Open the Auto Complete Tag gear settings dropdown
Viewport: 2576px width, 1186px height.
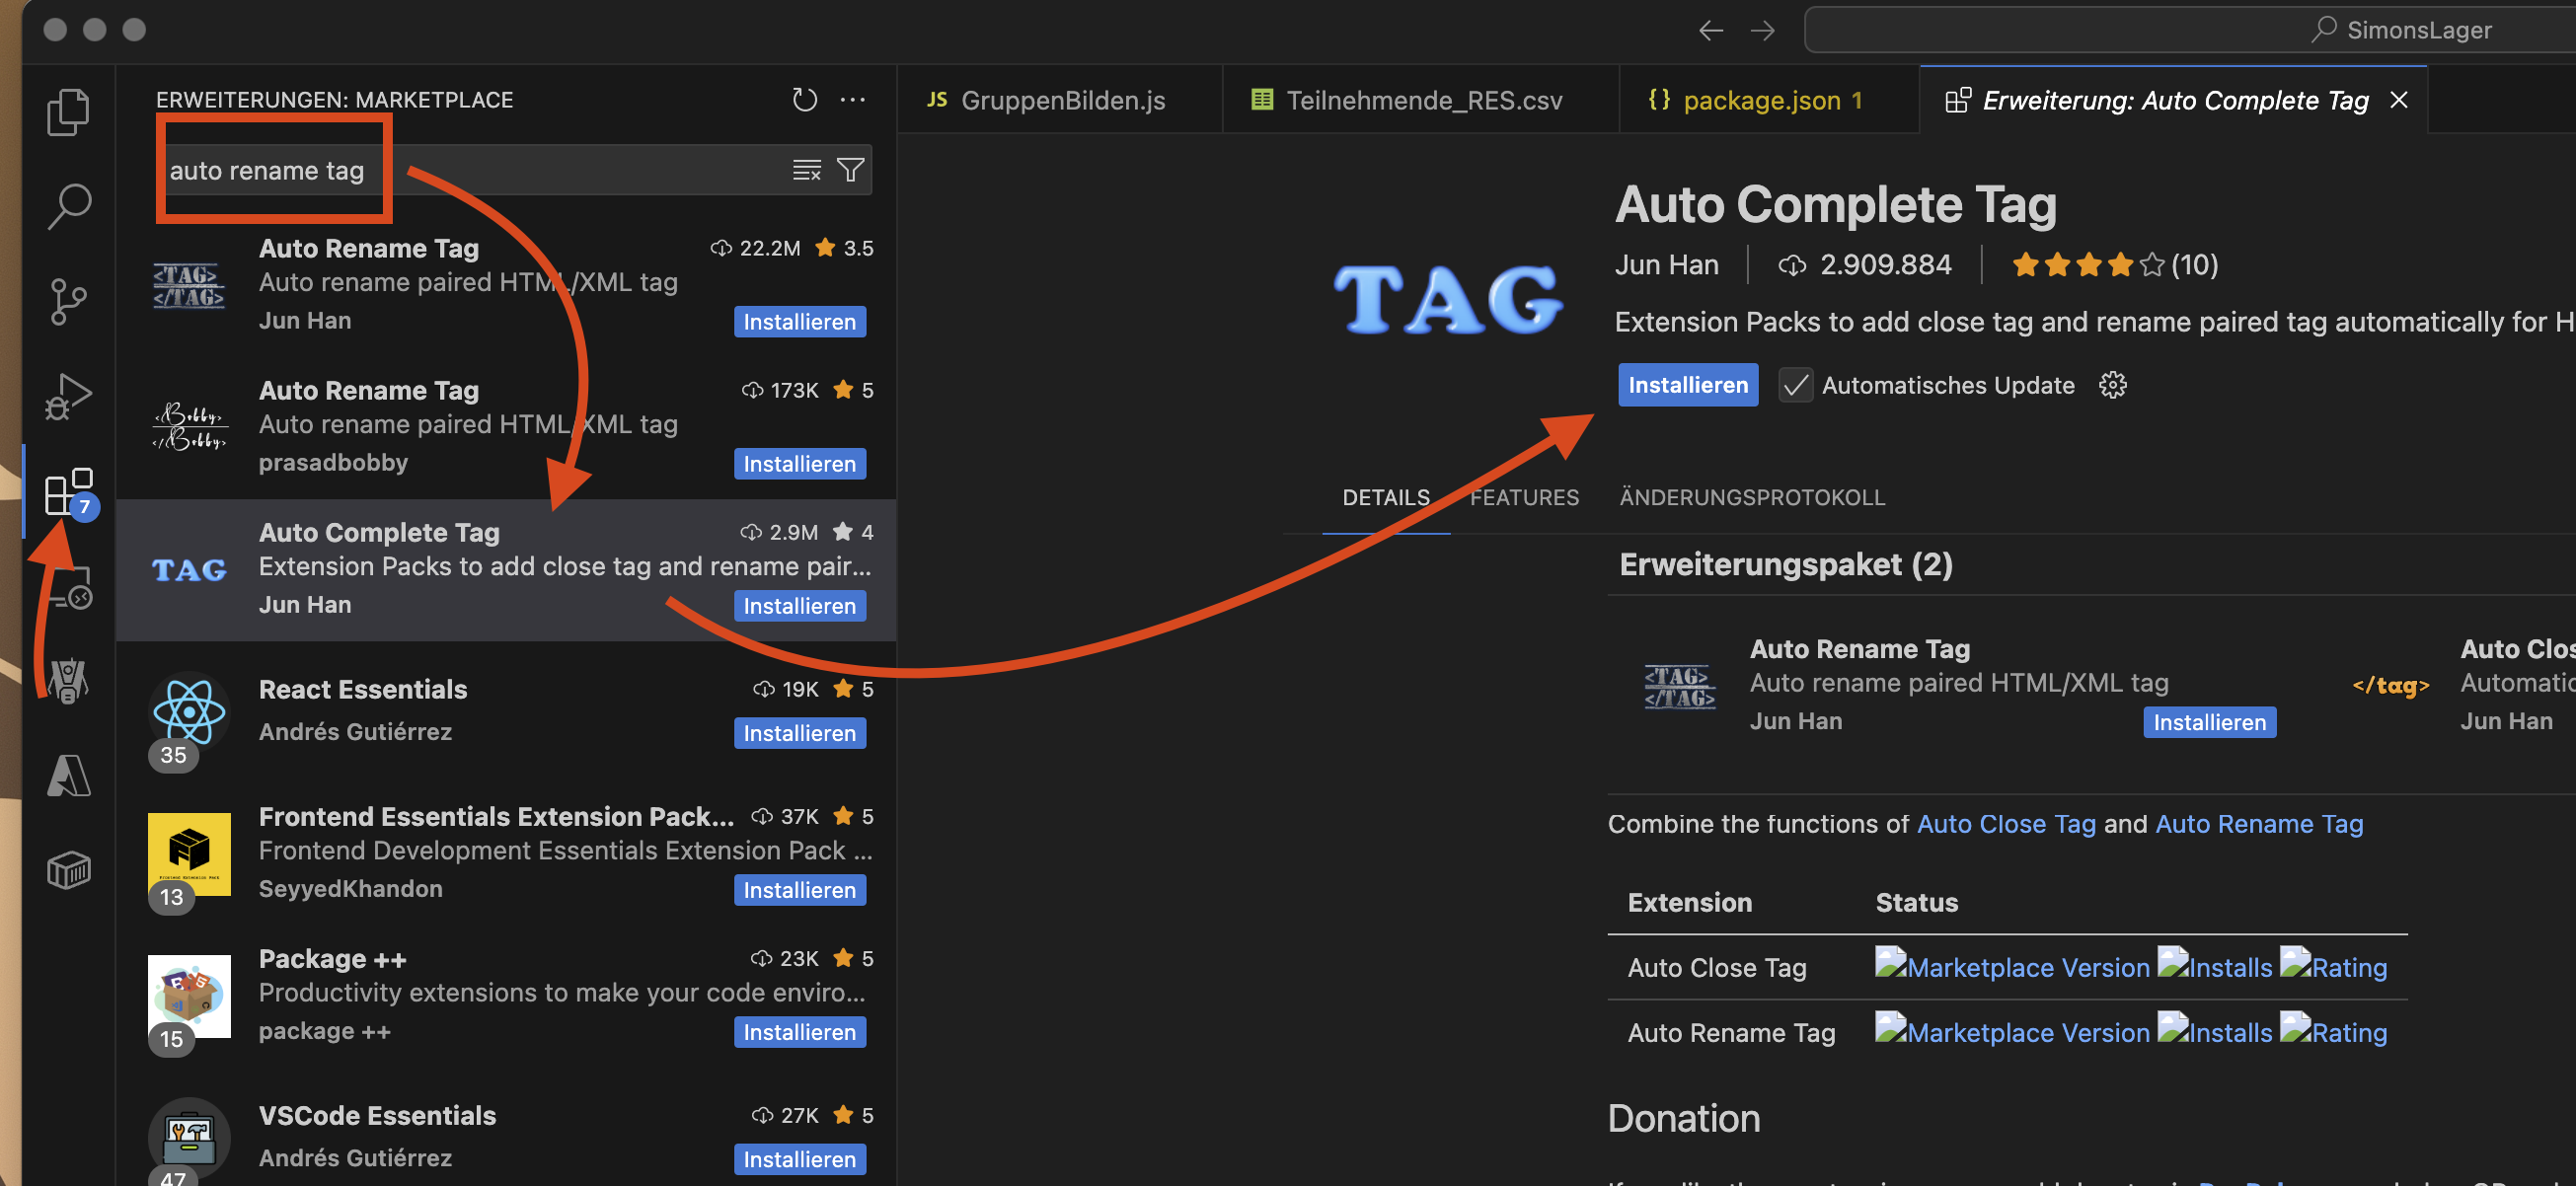[x=2112, y=385]
